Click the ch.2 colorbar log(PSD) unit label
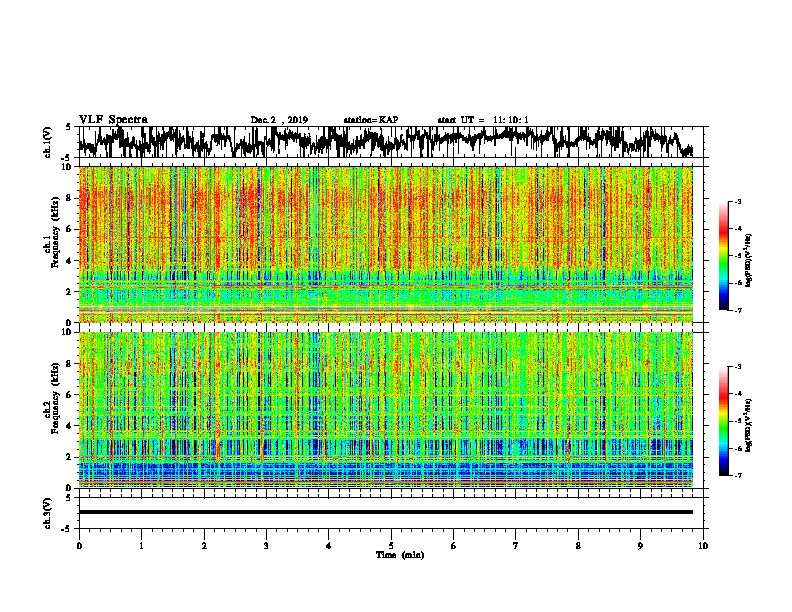The height and width of the screenshot is (612, 792). pyautogui.click(x=748, y=425)
